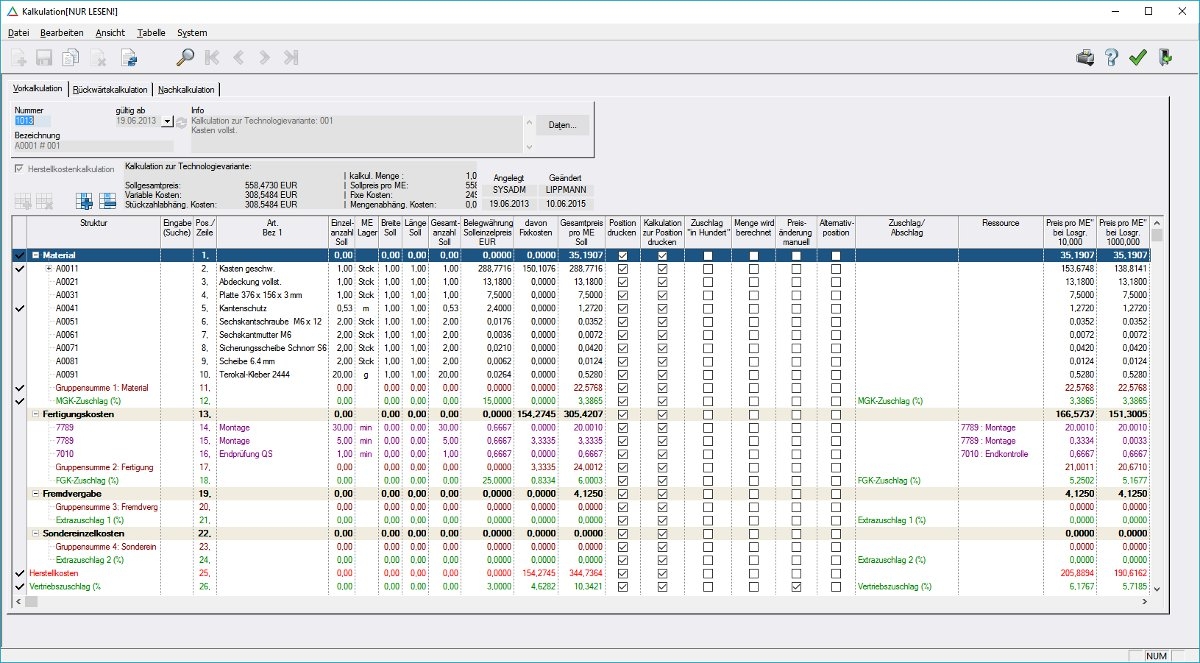Open the 'gültig ab' date dropdown
This screenshot has width=1200, height=663.
click(167, 121)
